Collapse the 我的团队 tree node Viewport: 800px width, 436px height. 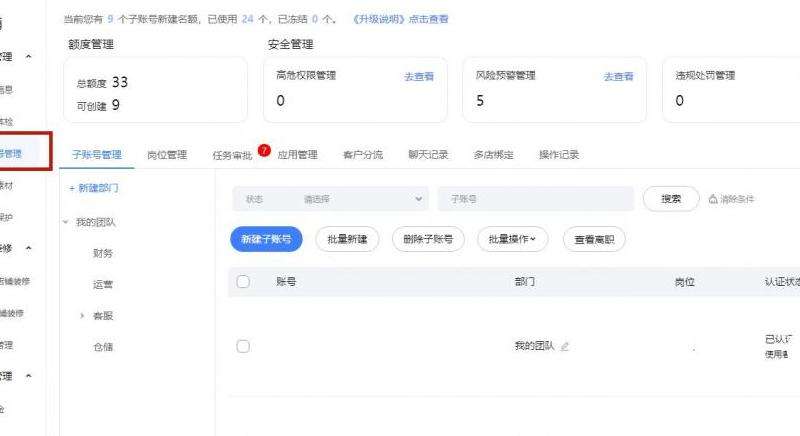66,222
